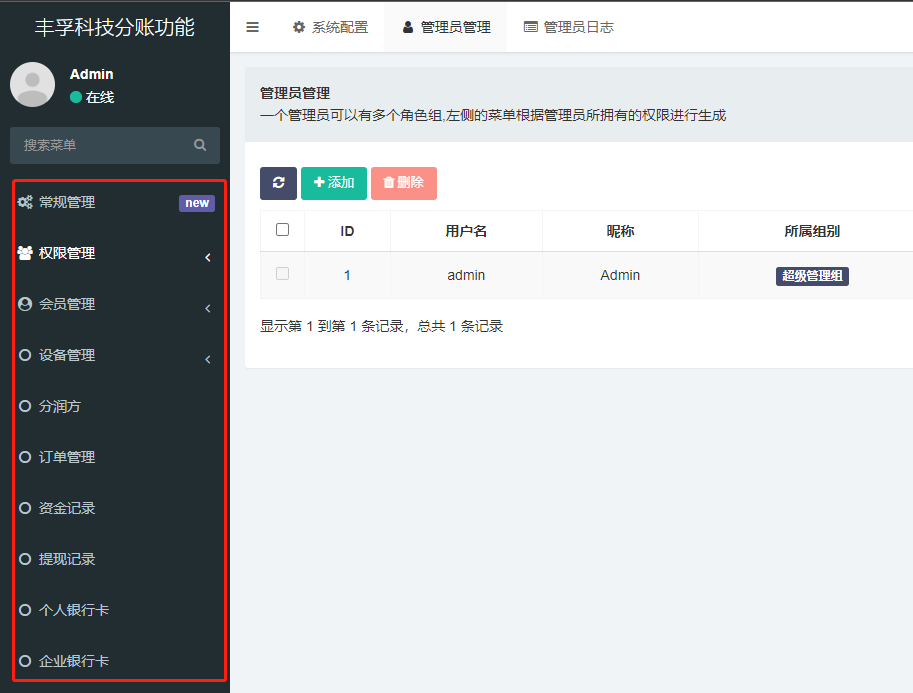Click the green online status dot

click(76, 97)
